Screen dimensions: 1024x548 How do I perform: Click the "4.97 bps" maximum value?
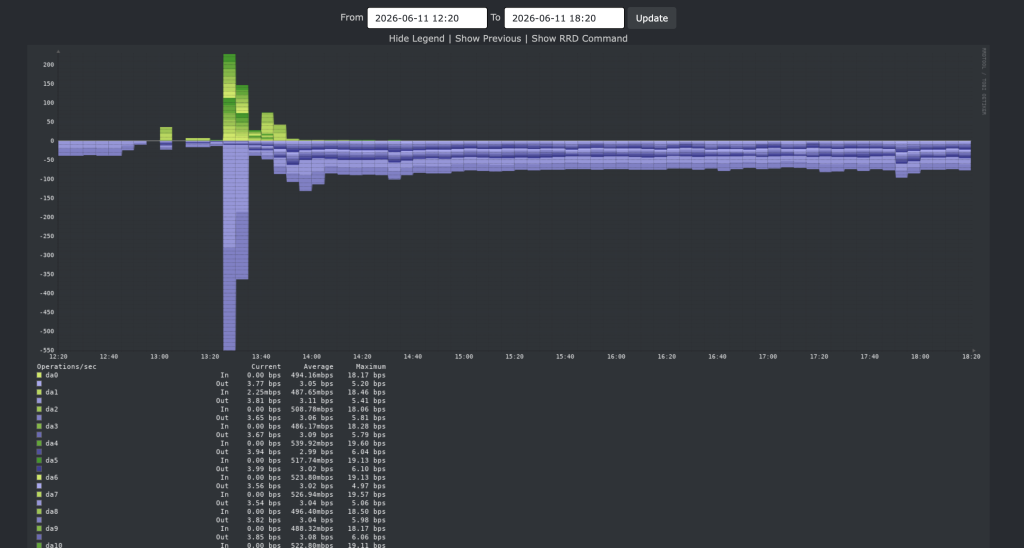tap(368, 486)
